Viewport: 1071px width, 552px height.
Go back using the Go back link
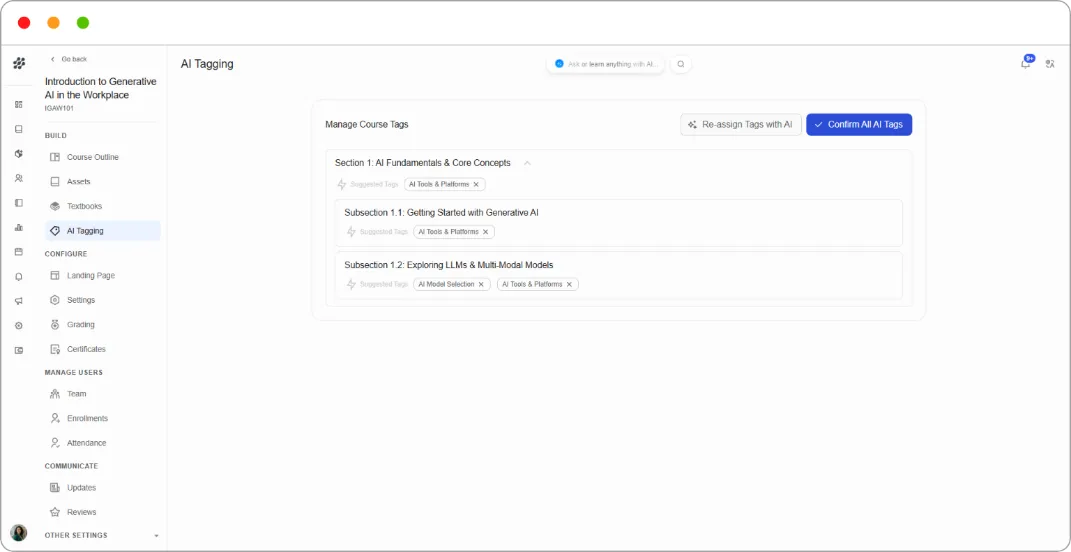point(68,59)
